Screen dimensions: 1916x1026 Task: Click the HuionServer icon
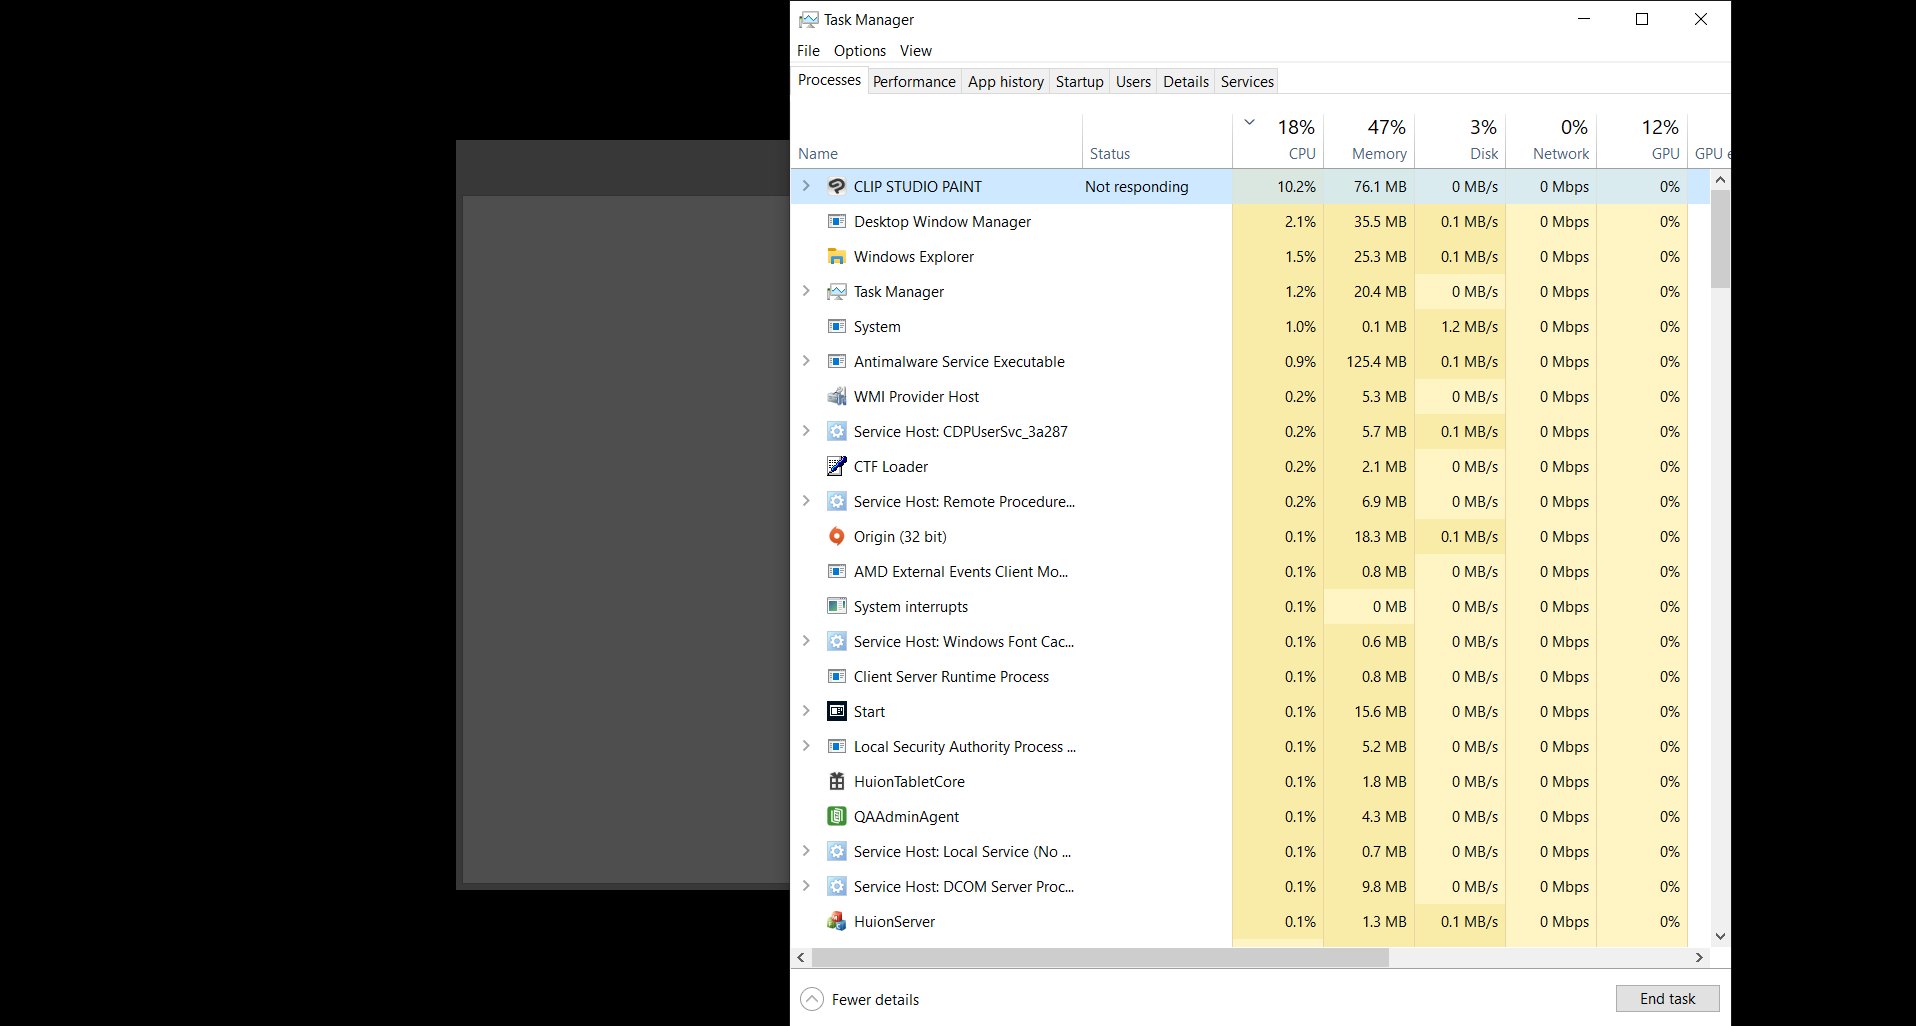click(x=837, y=921)
